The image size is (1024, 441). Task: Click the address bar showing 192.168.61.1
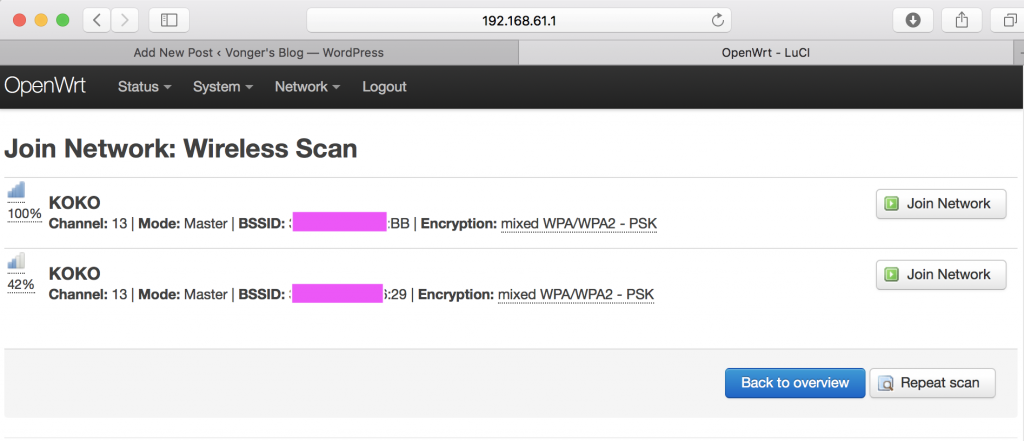519,20
